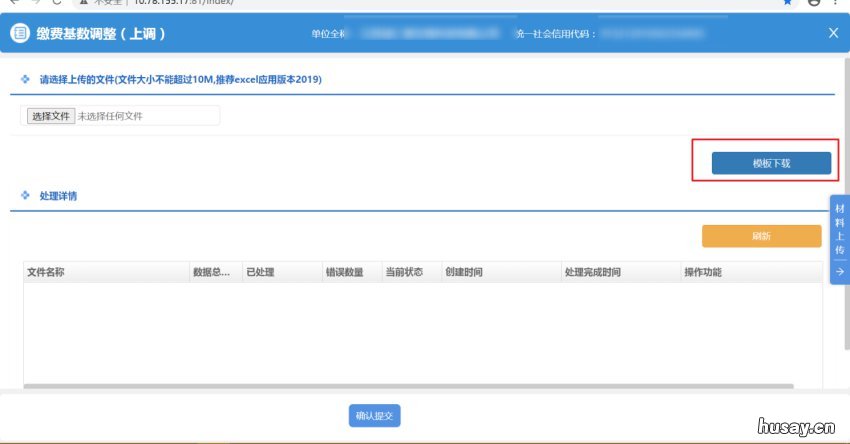The height and width of the screenshot is (444, 850).
Task: Click the diamond icon beside 请选择上传的文件
Action: pos(25,79)
